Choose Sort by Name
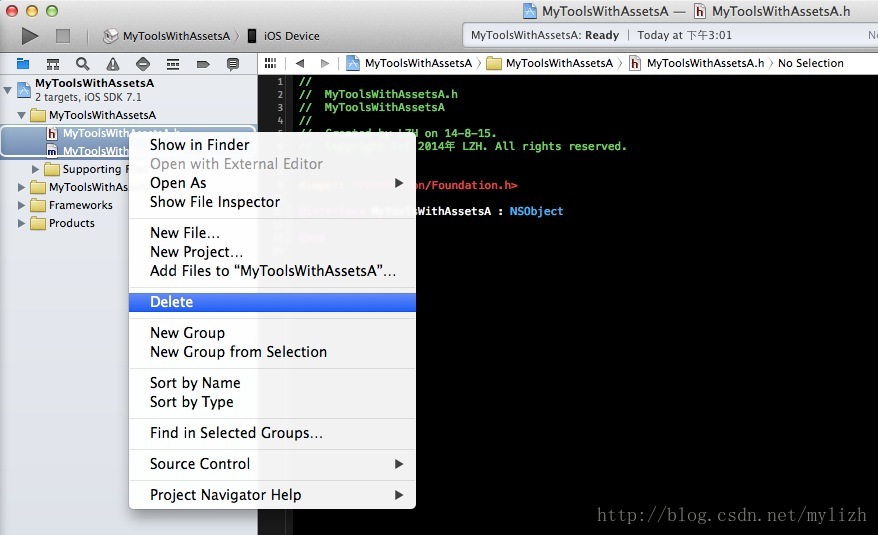The image size is (878, 535). [272, 383]
